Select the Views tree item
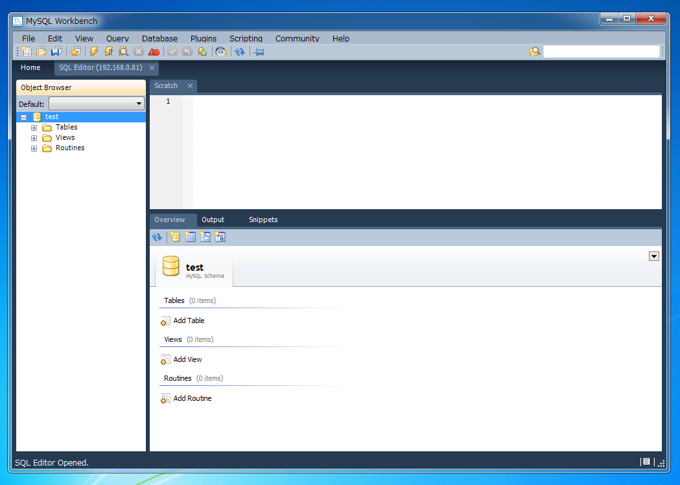This screenshot has height=485, width=680. (65, 138)
